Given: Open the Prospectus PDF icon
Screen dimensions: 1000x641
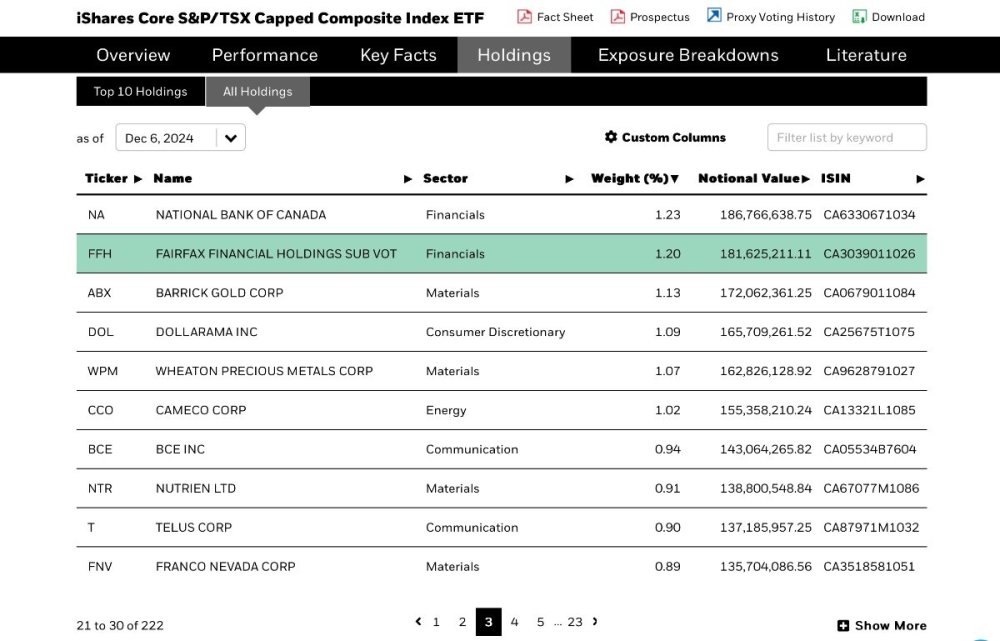Looking at the screenshot, I should tap(617, 17).
